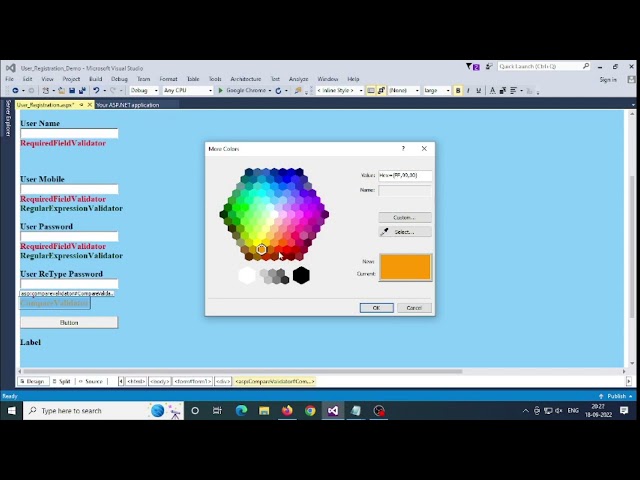Click the Save All icon
Image resolution: width=640 pixels, height=480 pixels.
[x=82, y=91]
